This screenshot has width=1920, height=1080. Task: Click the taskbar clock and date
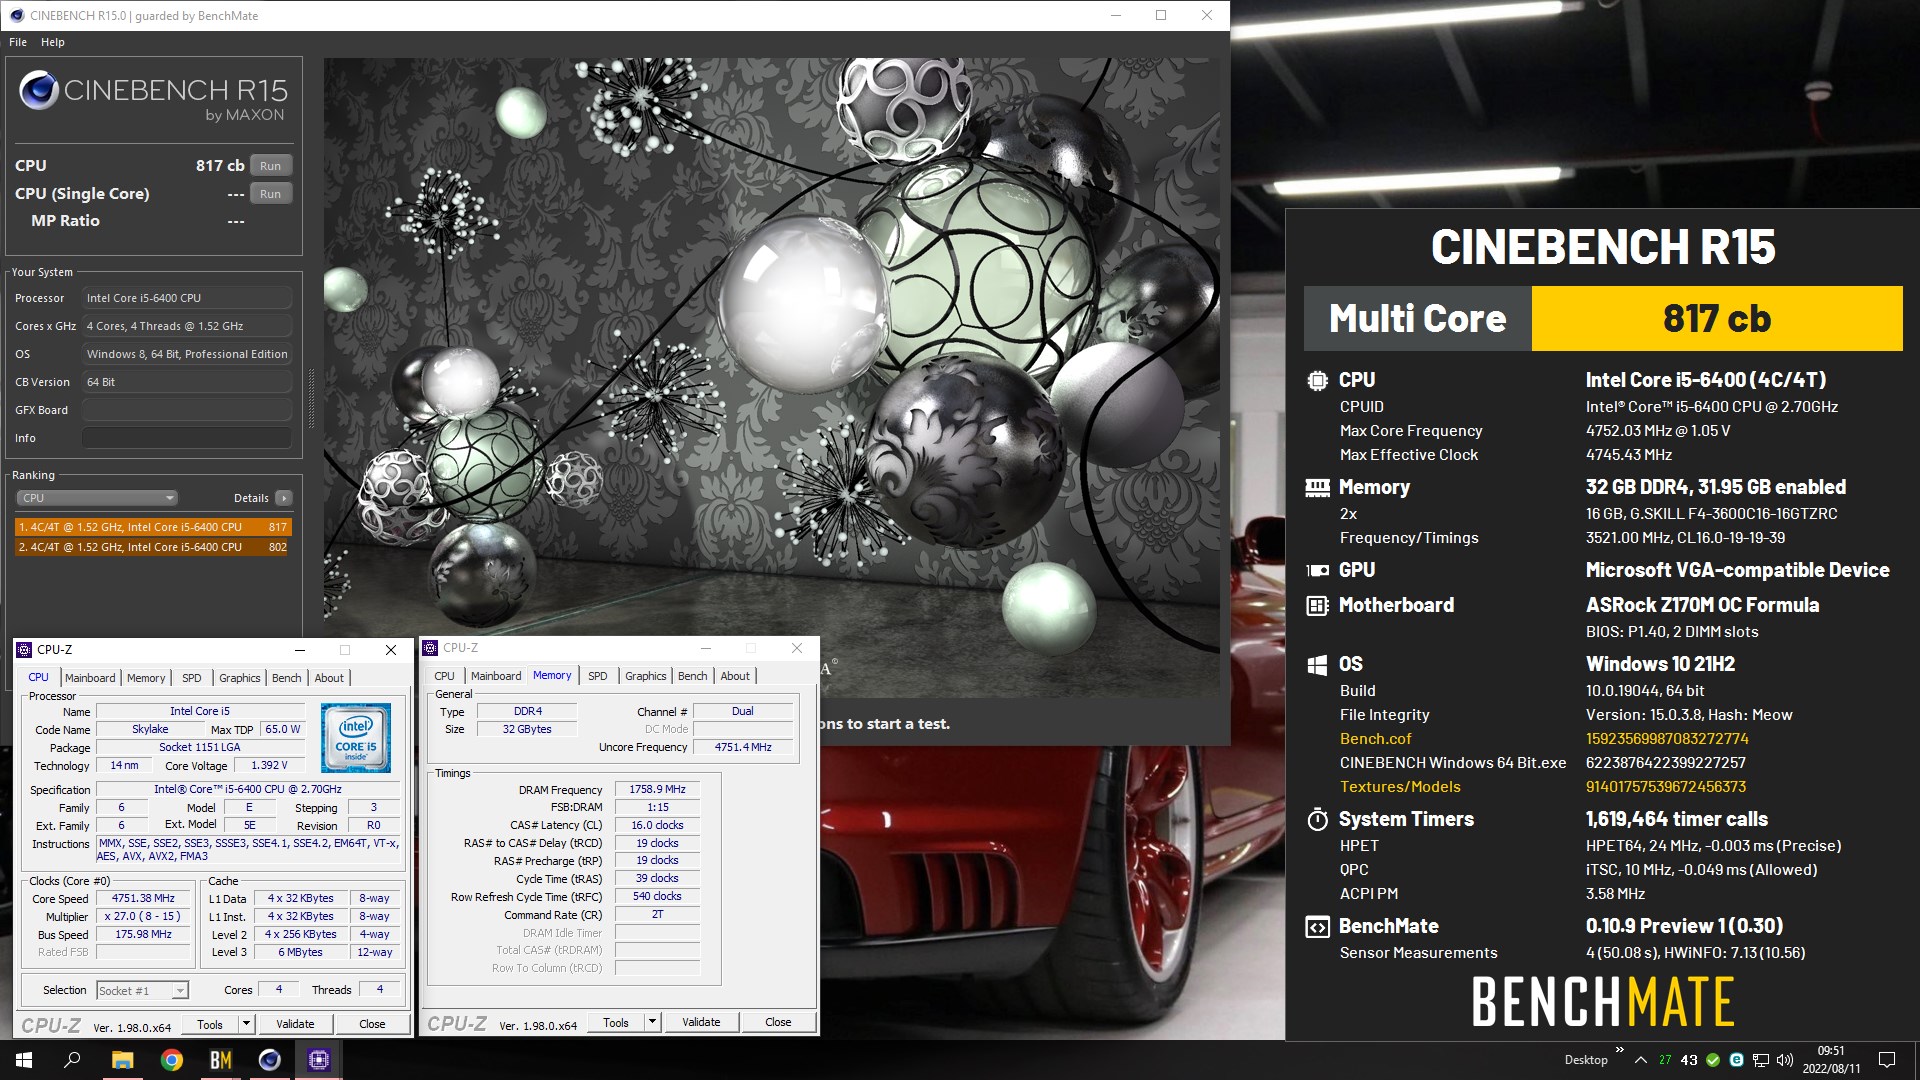1831,1060
